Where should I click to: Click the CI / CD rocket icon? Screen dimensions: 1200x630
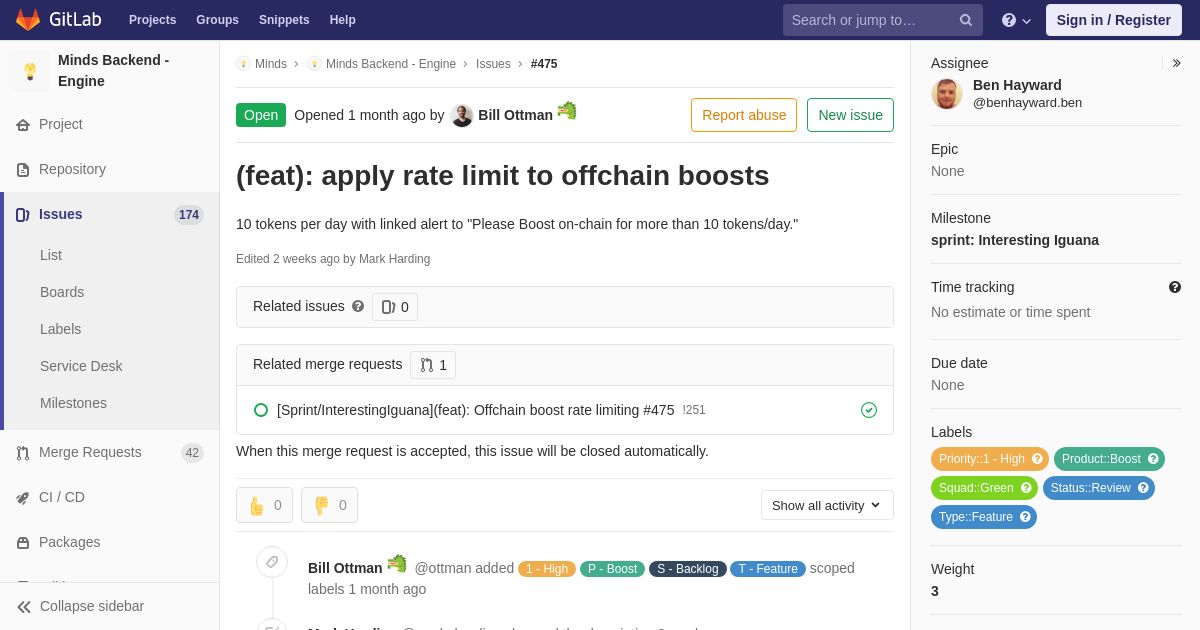click(23, 498)
